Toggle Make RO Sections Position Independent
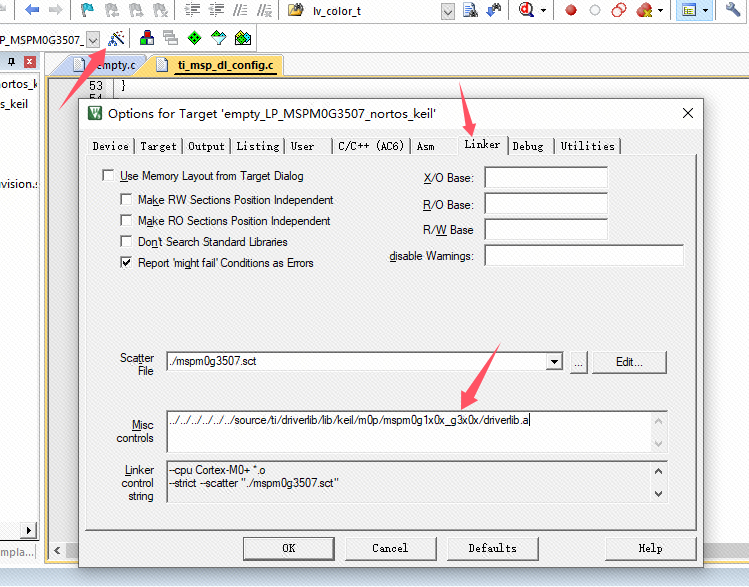Image resolution: width=749 pixels, height=587 pixels. [x=126, y=220]
